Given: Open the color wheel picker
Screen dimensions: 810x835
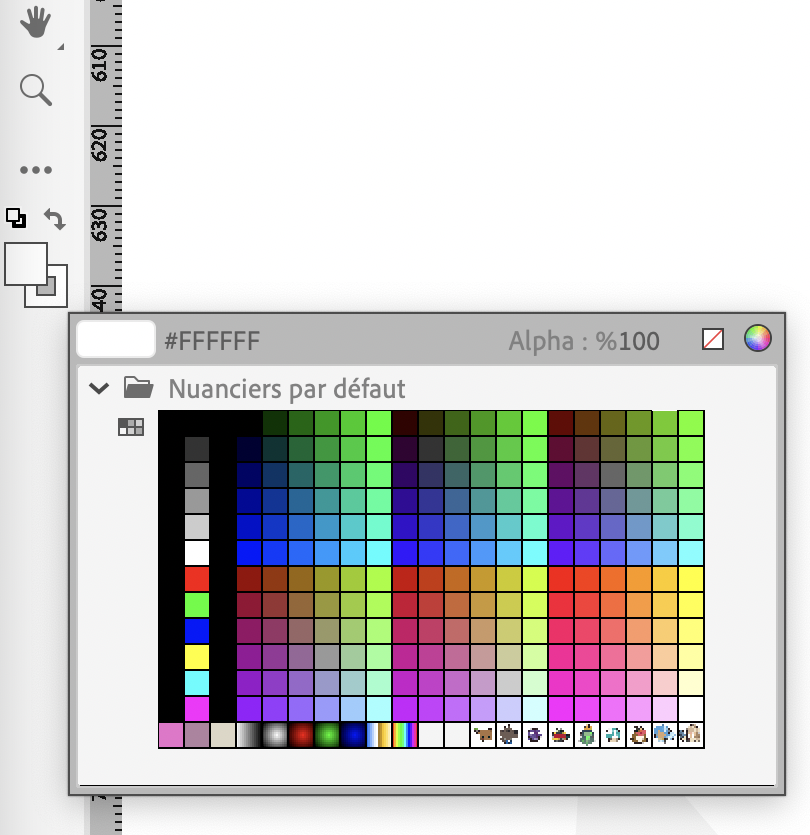Looking at the screenshot, I should coord(759,339).
